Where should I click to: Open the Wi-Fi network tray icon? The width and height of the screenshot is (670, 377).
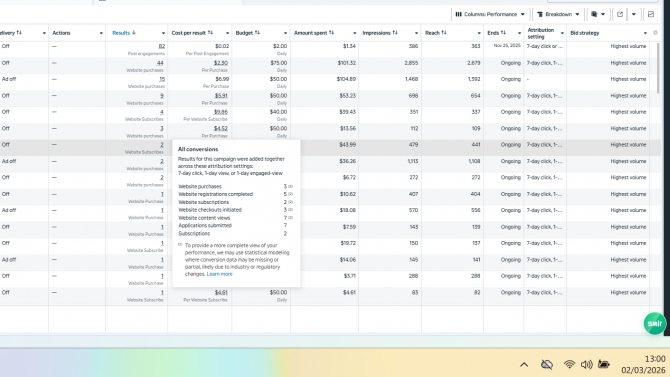click(x=569, y=365)
